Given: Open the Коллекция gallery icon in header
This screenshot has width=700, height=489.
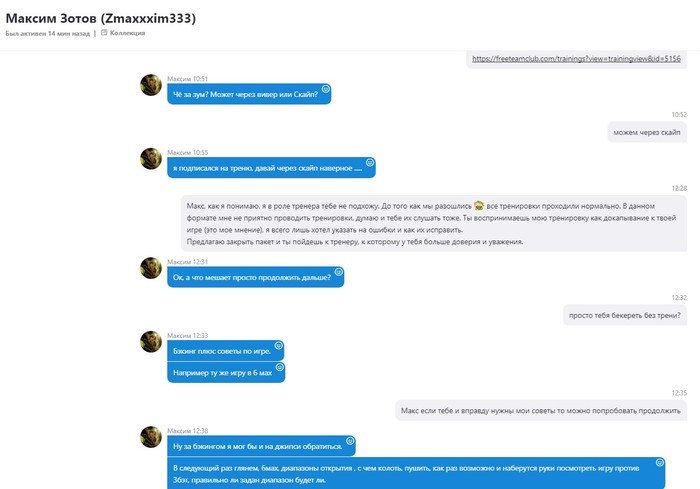Looking at the screenshot, I should [x=104, y=33].
